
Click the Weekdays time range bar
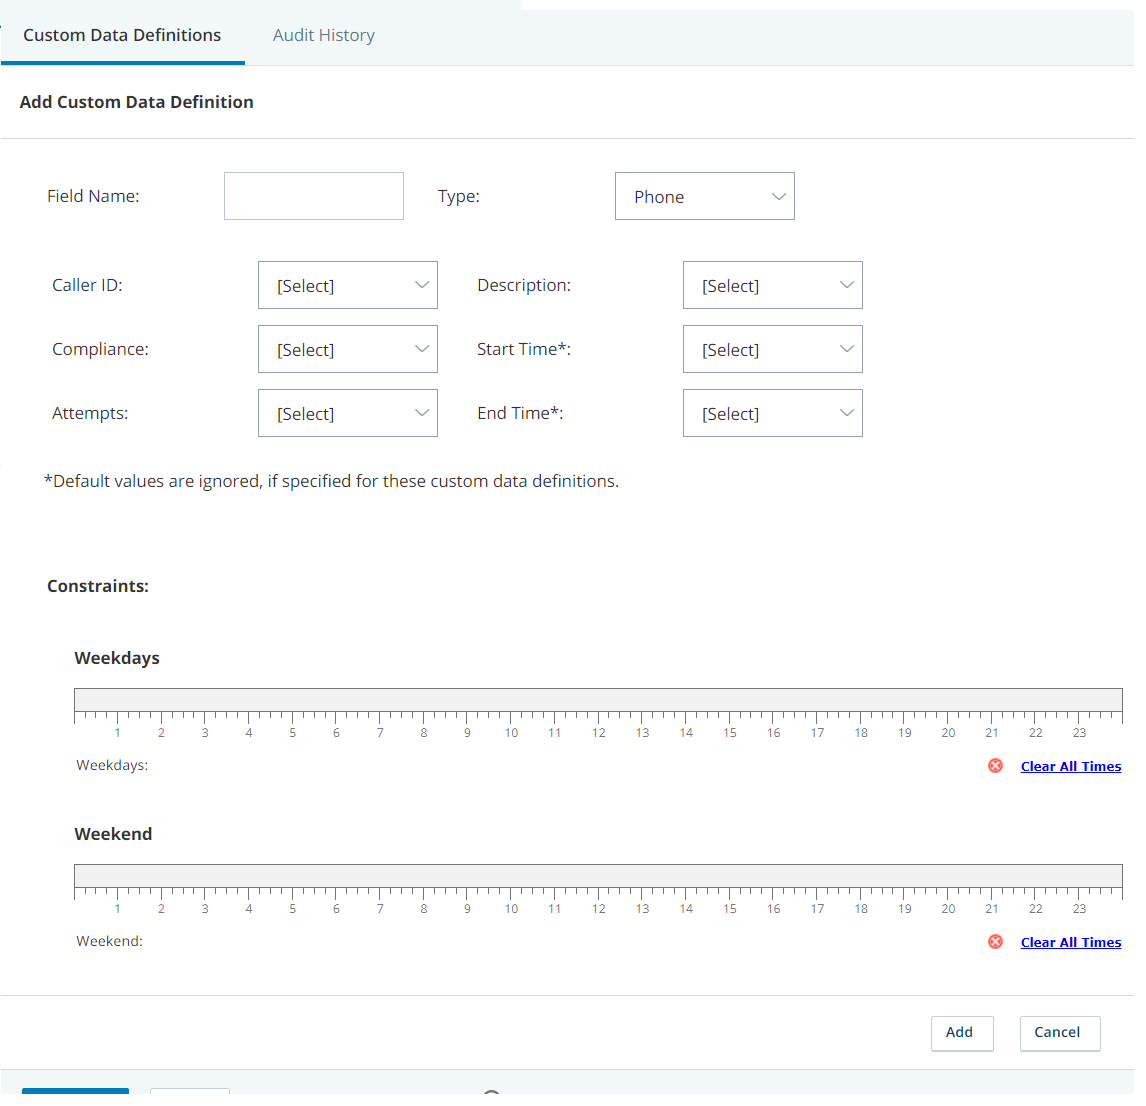coord(598,700)
